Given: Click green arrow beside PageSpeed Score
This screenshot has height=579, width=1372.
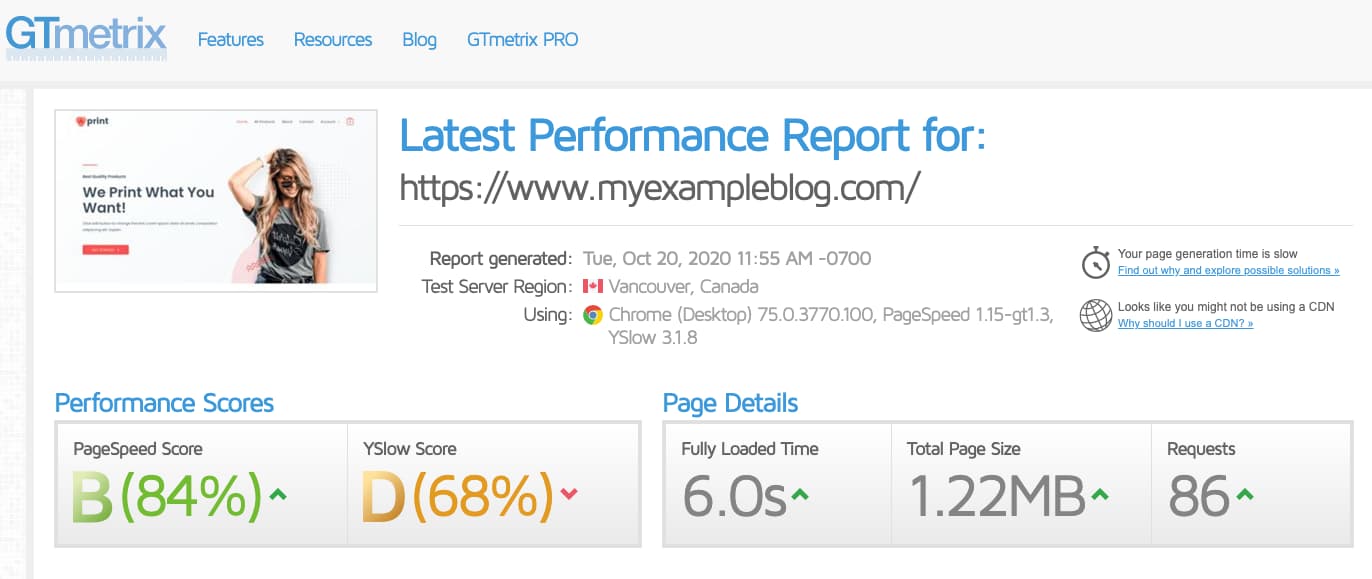Looking at the screenshot, I should coord(278,494).
